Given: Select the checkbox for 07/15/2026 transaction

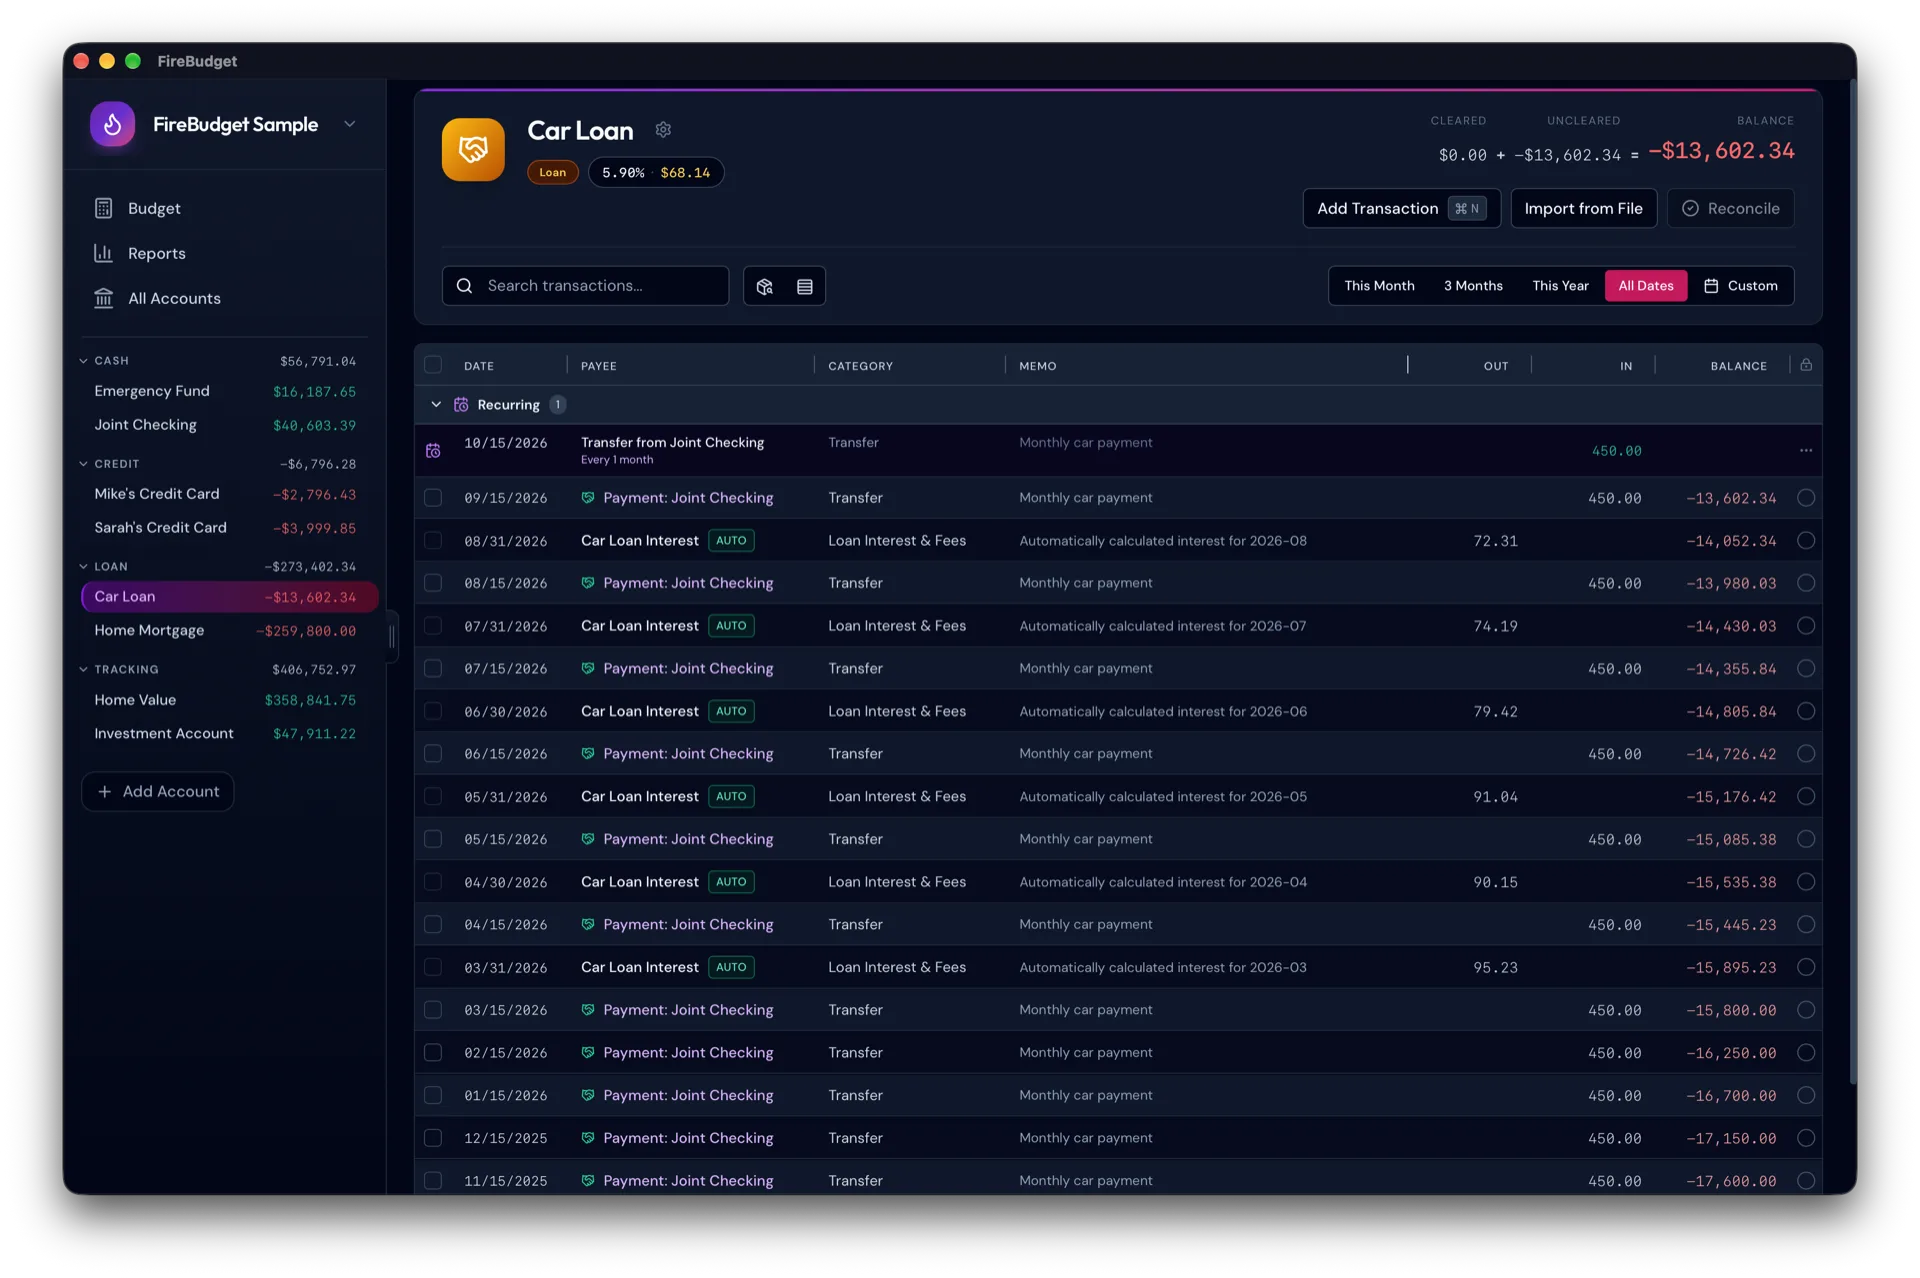Looking at the screenshot, I should point(433,668).
